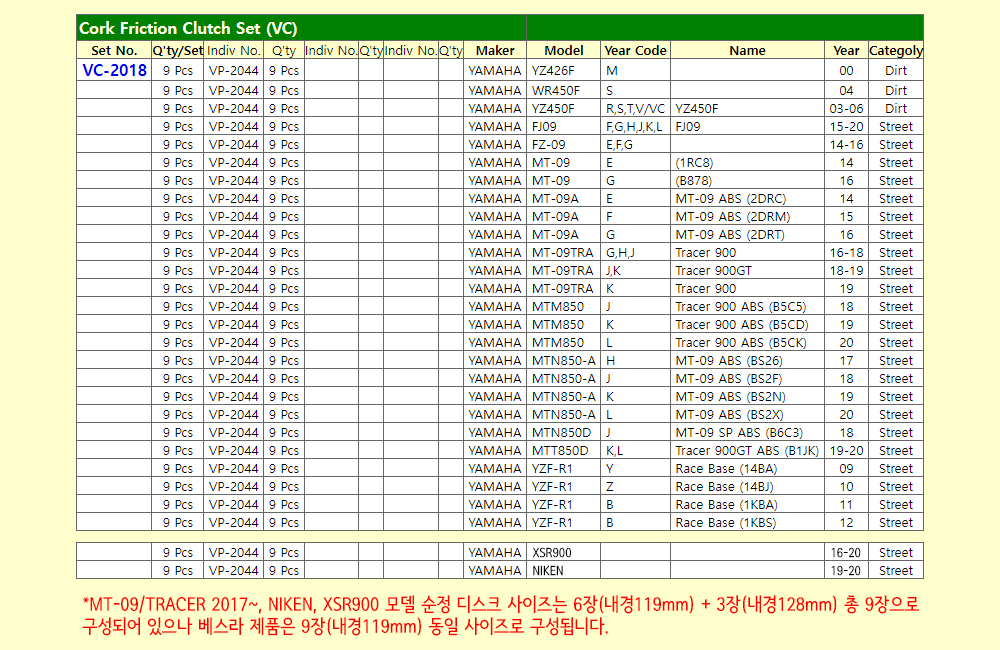The width and height of the screenshot is (1000, 650).
Task: Click 'Tracer 900 ABS (B5CK)' name
Action: point(741,343)
